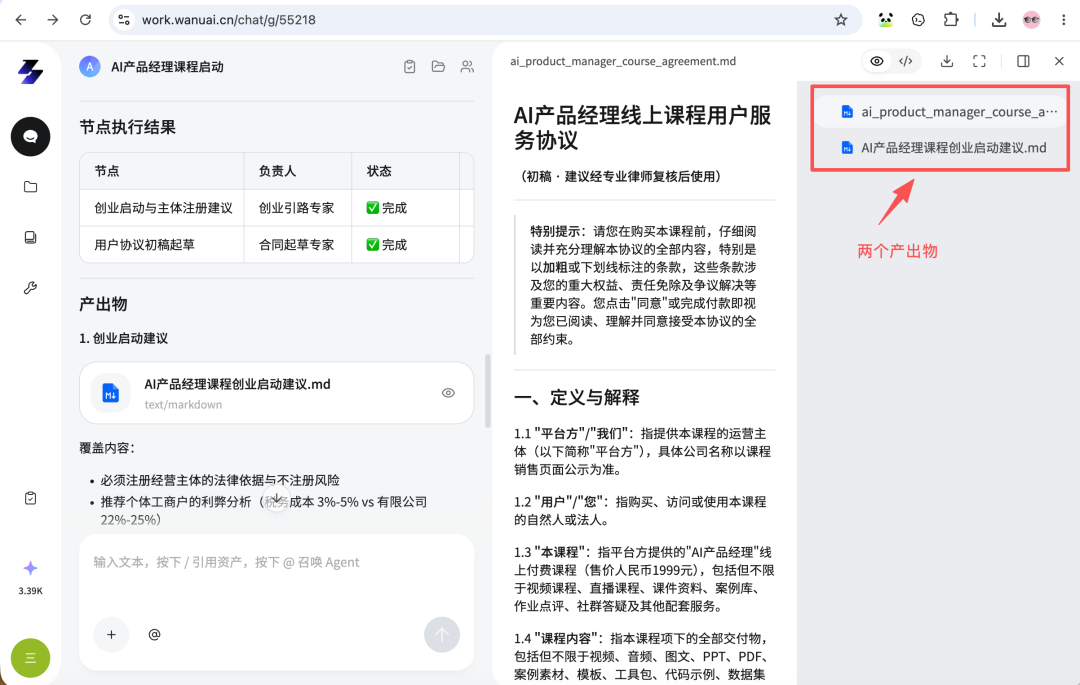Click the preview file name ai_product_manager_course_agreement.md
The height and width of the screenshot is (685, 1080).
tap(623, 61)
